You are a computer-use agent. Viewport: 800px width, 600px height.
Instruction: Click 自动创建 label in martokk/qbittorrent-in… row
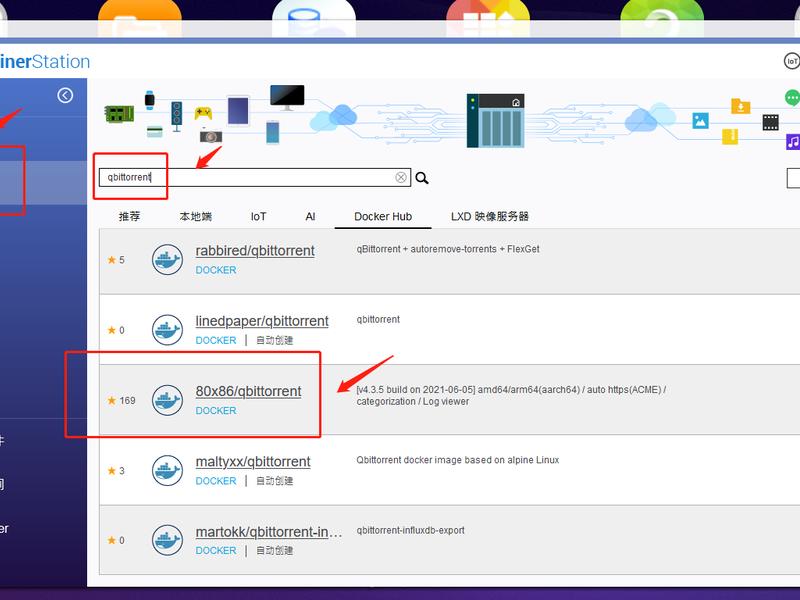[x=274, y=551]
